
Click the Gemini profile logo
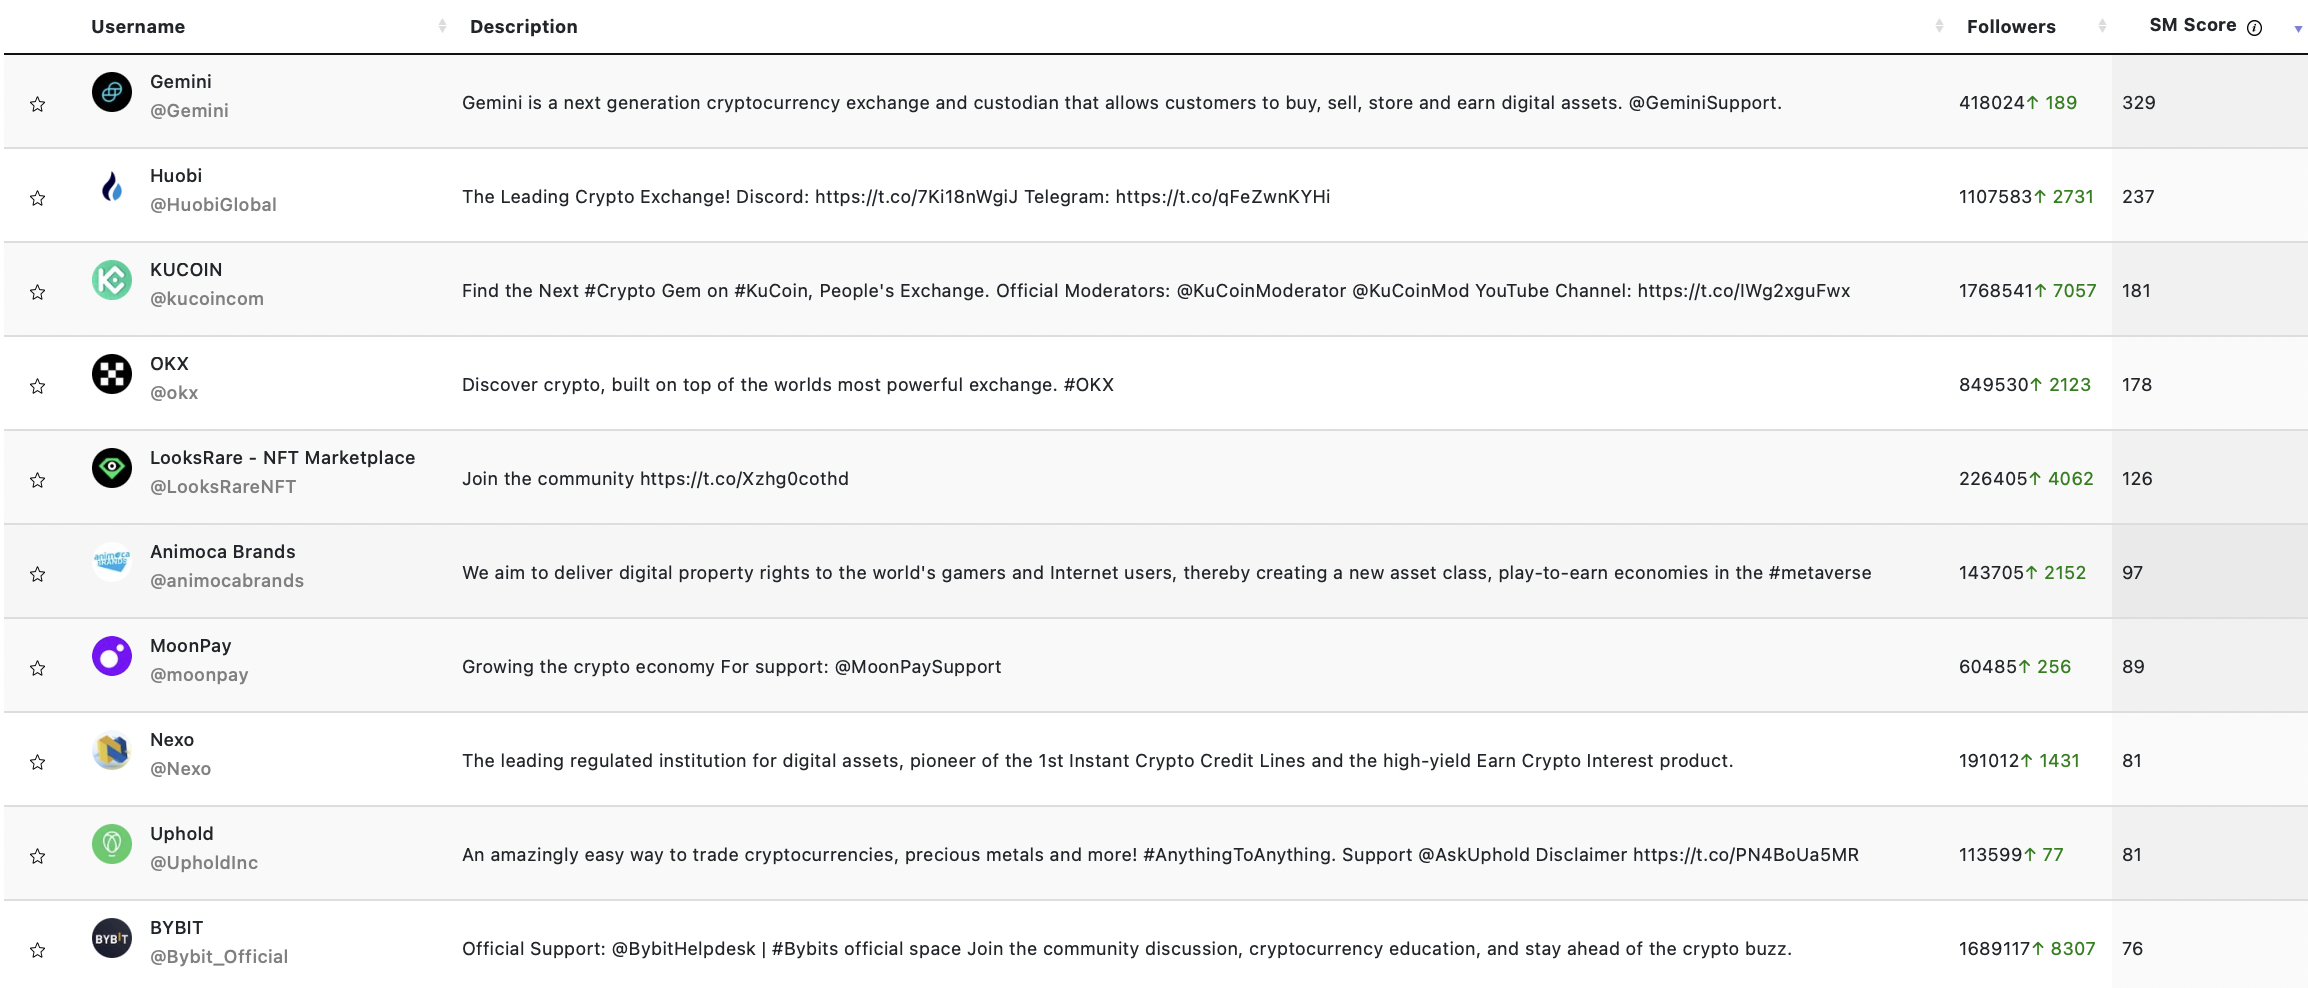[112, 92]
